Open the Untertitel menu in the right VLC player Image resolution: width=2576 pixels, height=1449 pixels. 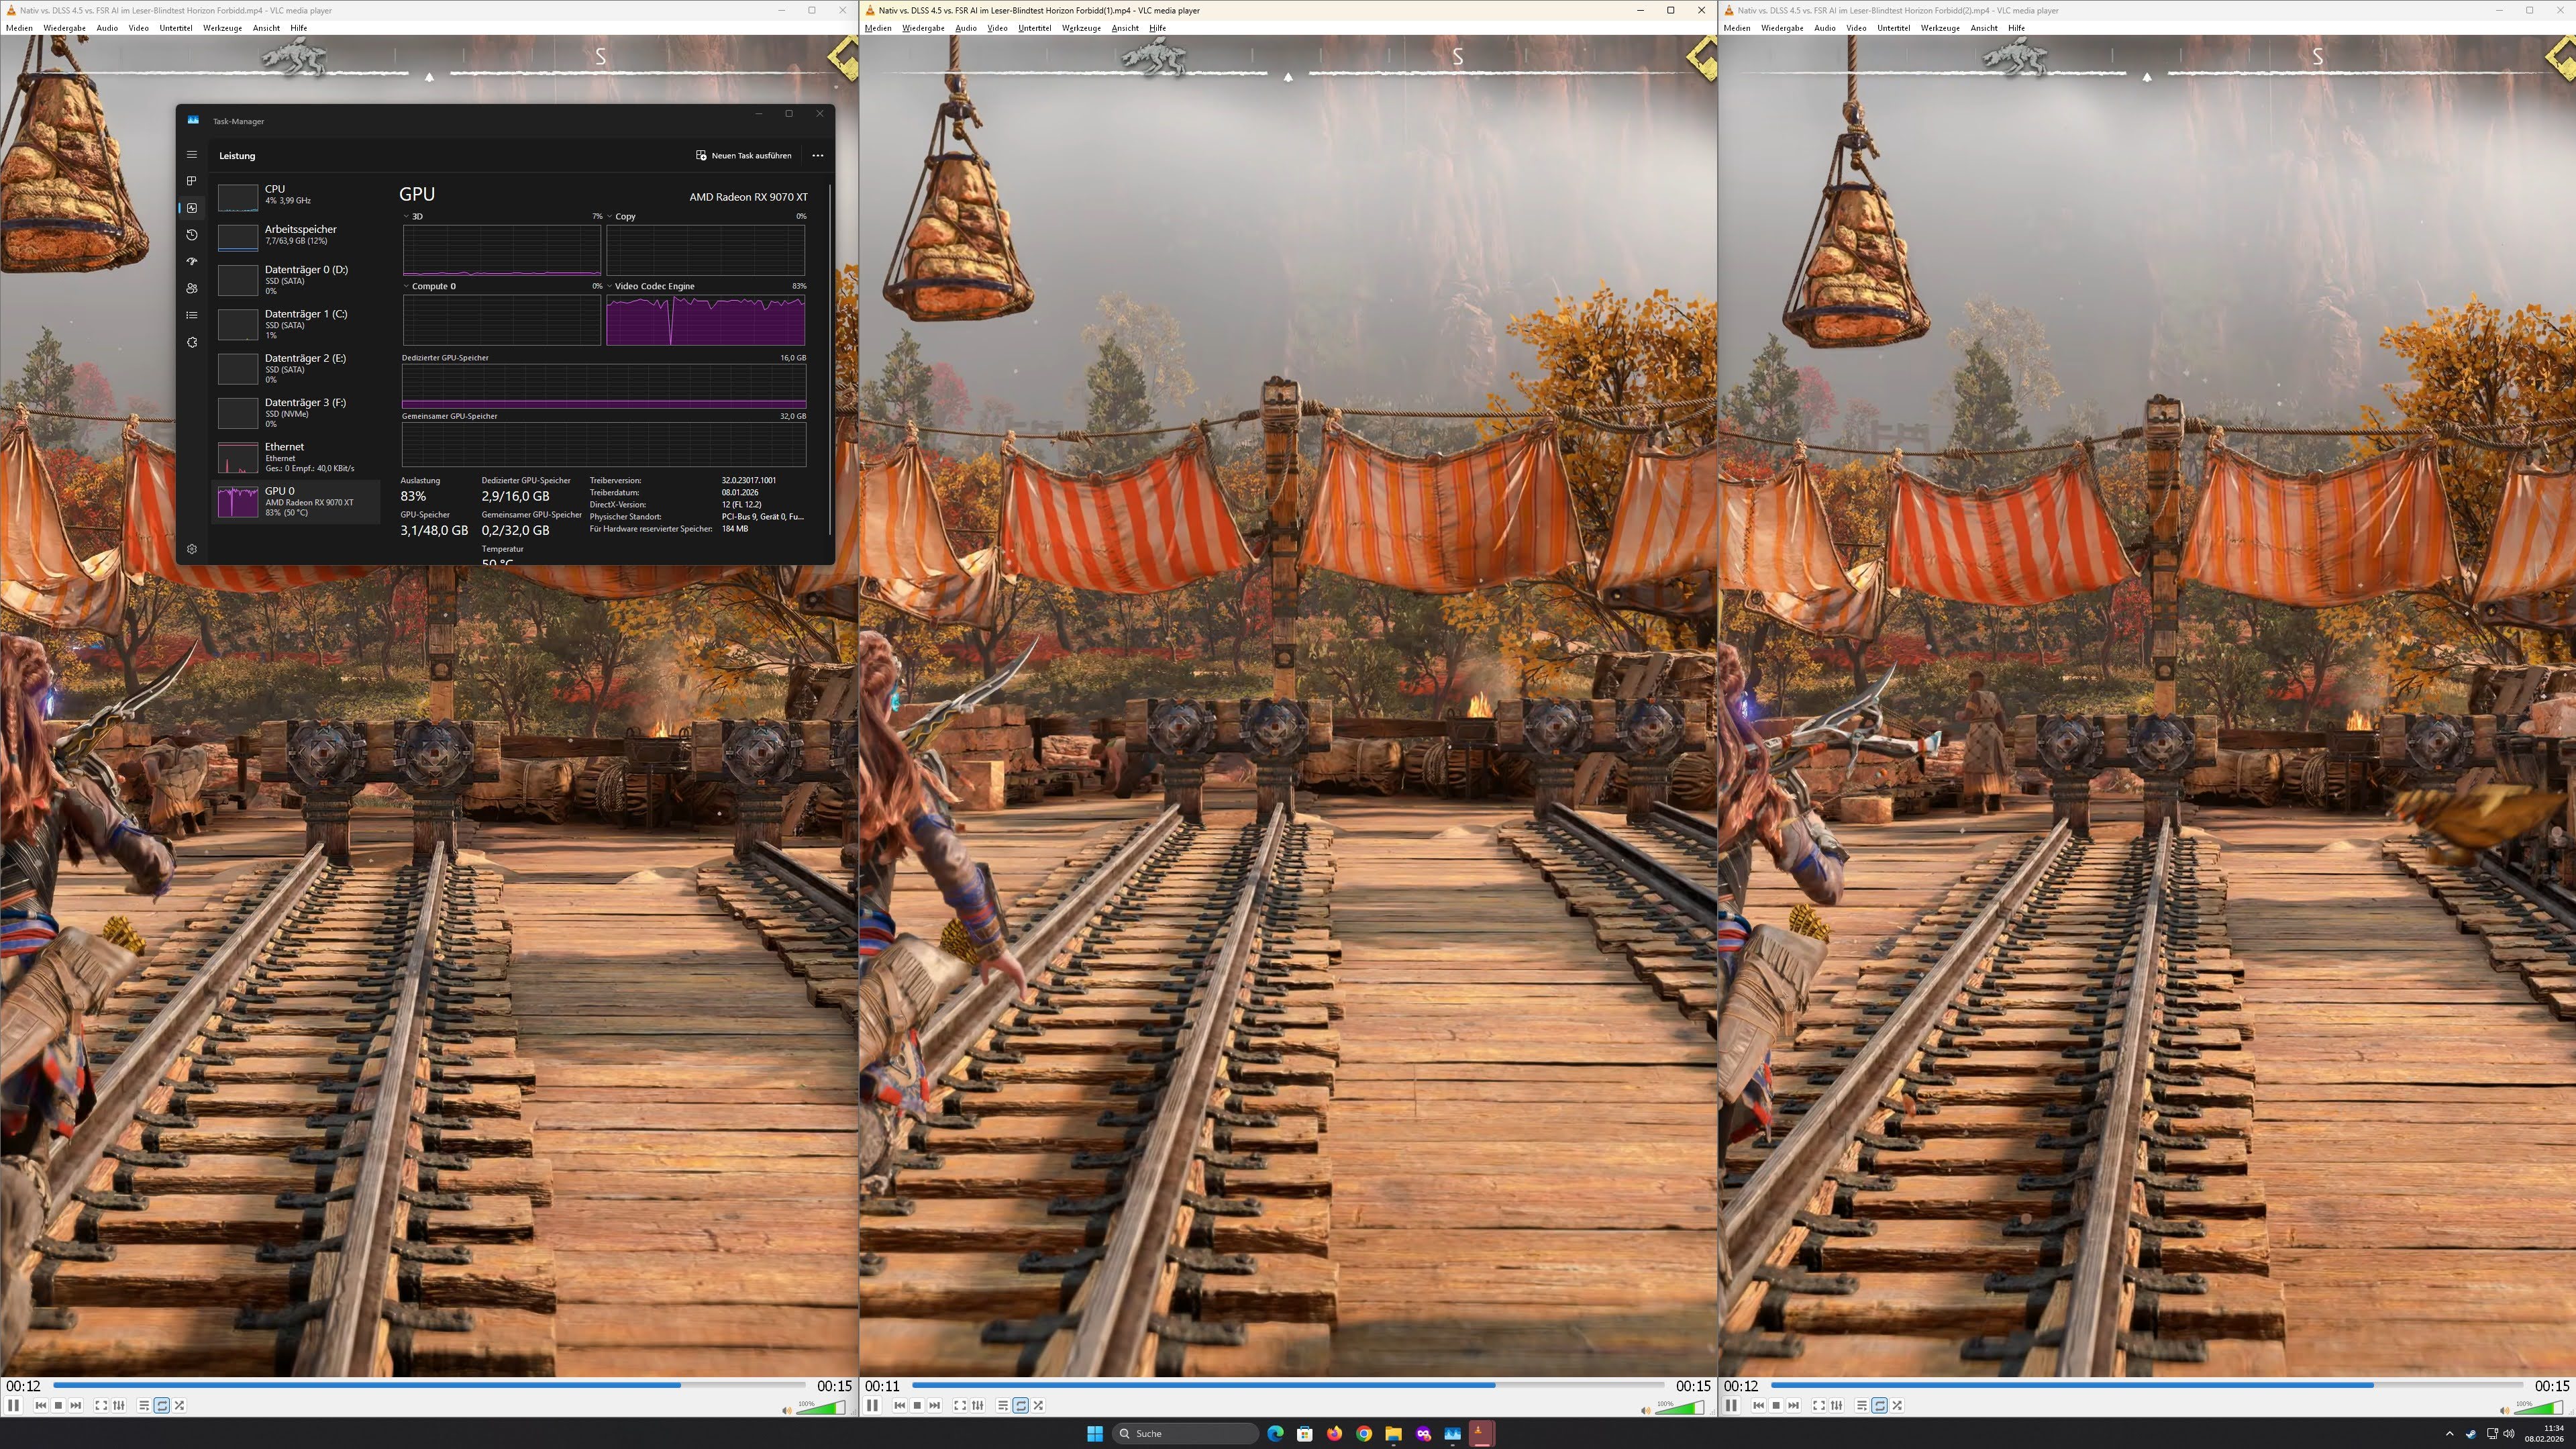coord(1894,28)
